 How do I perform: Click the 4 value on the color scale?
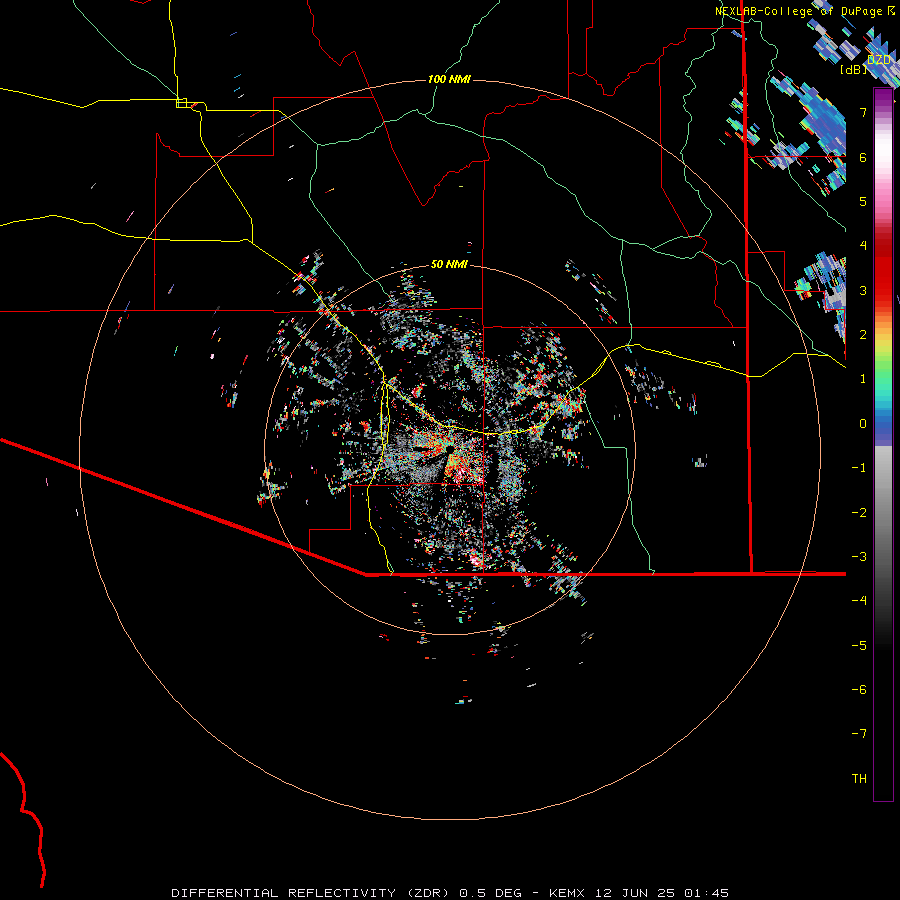[863, 246]
